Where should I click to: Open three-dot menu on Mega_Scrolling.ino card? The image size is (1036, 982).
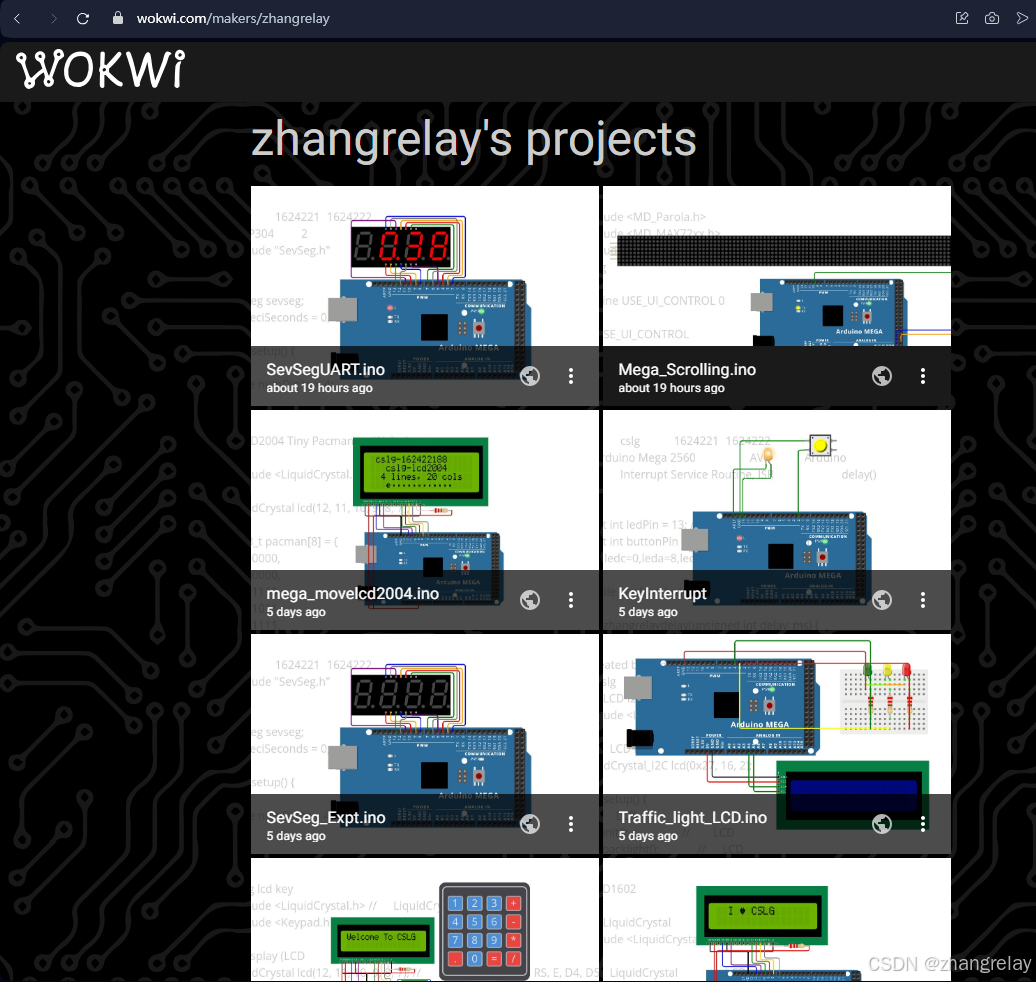coord(923,376)
